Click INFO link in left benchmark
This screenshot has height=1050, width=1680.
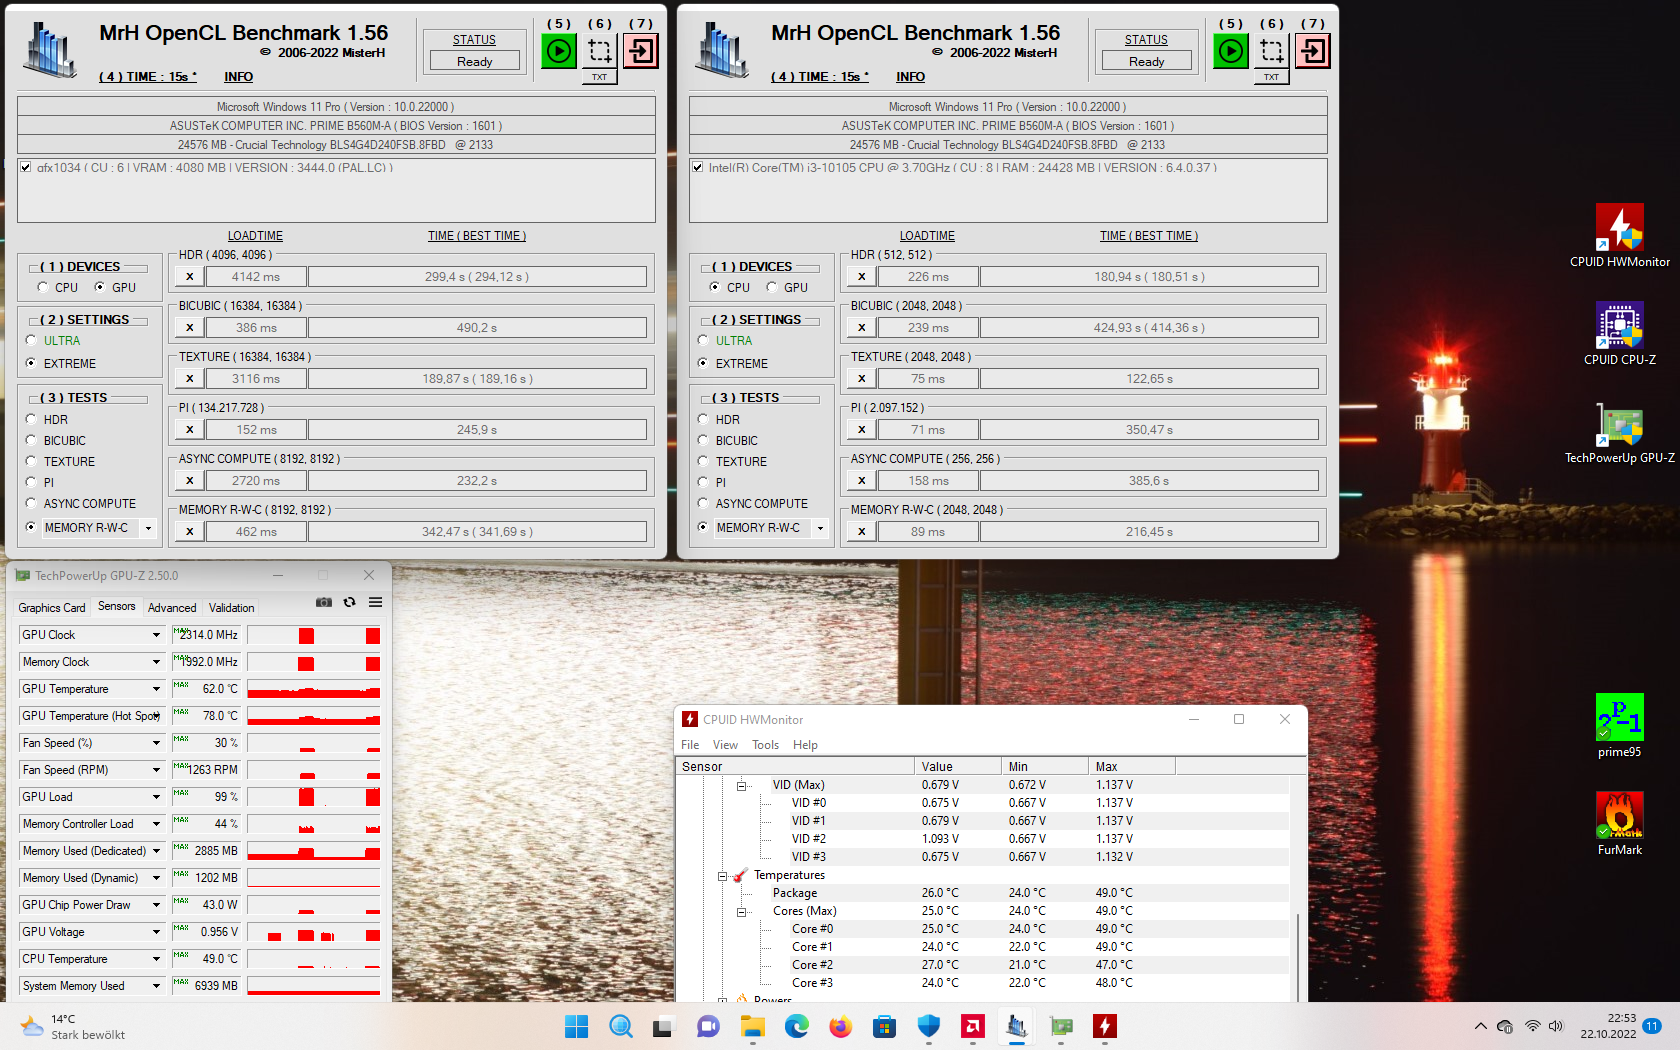(x=238, y=77)
